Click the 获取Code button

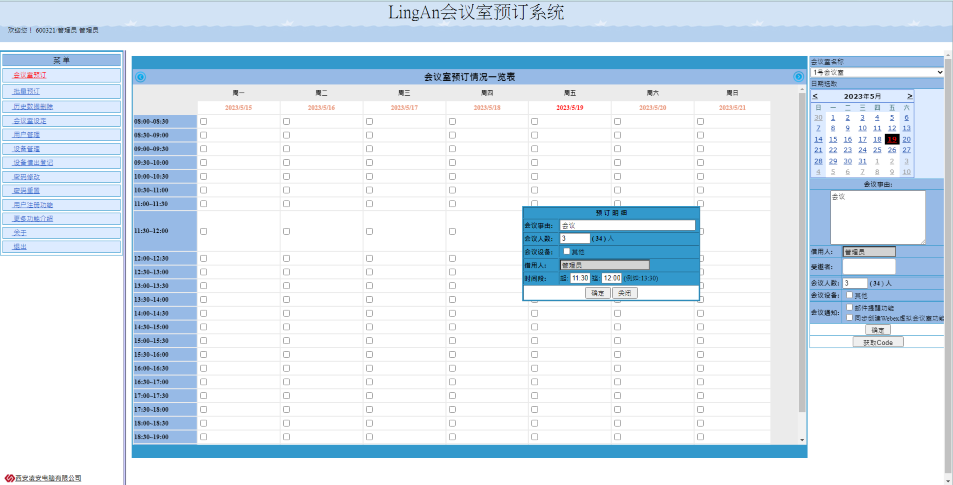click(877, 342)
